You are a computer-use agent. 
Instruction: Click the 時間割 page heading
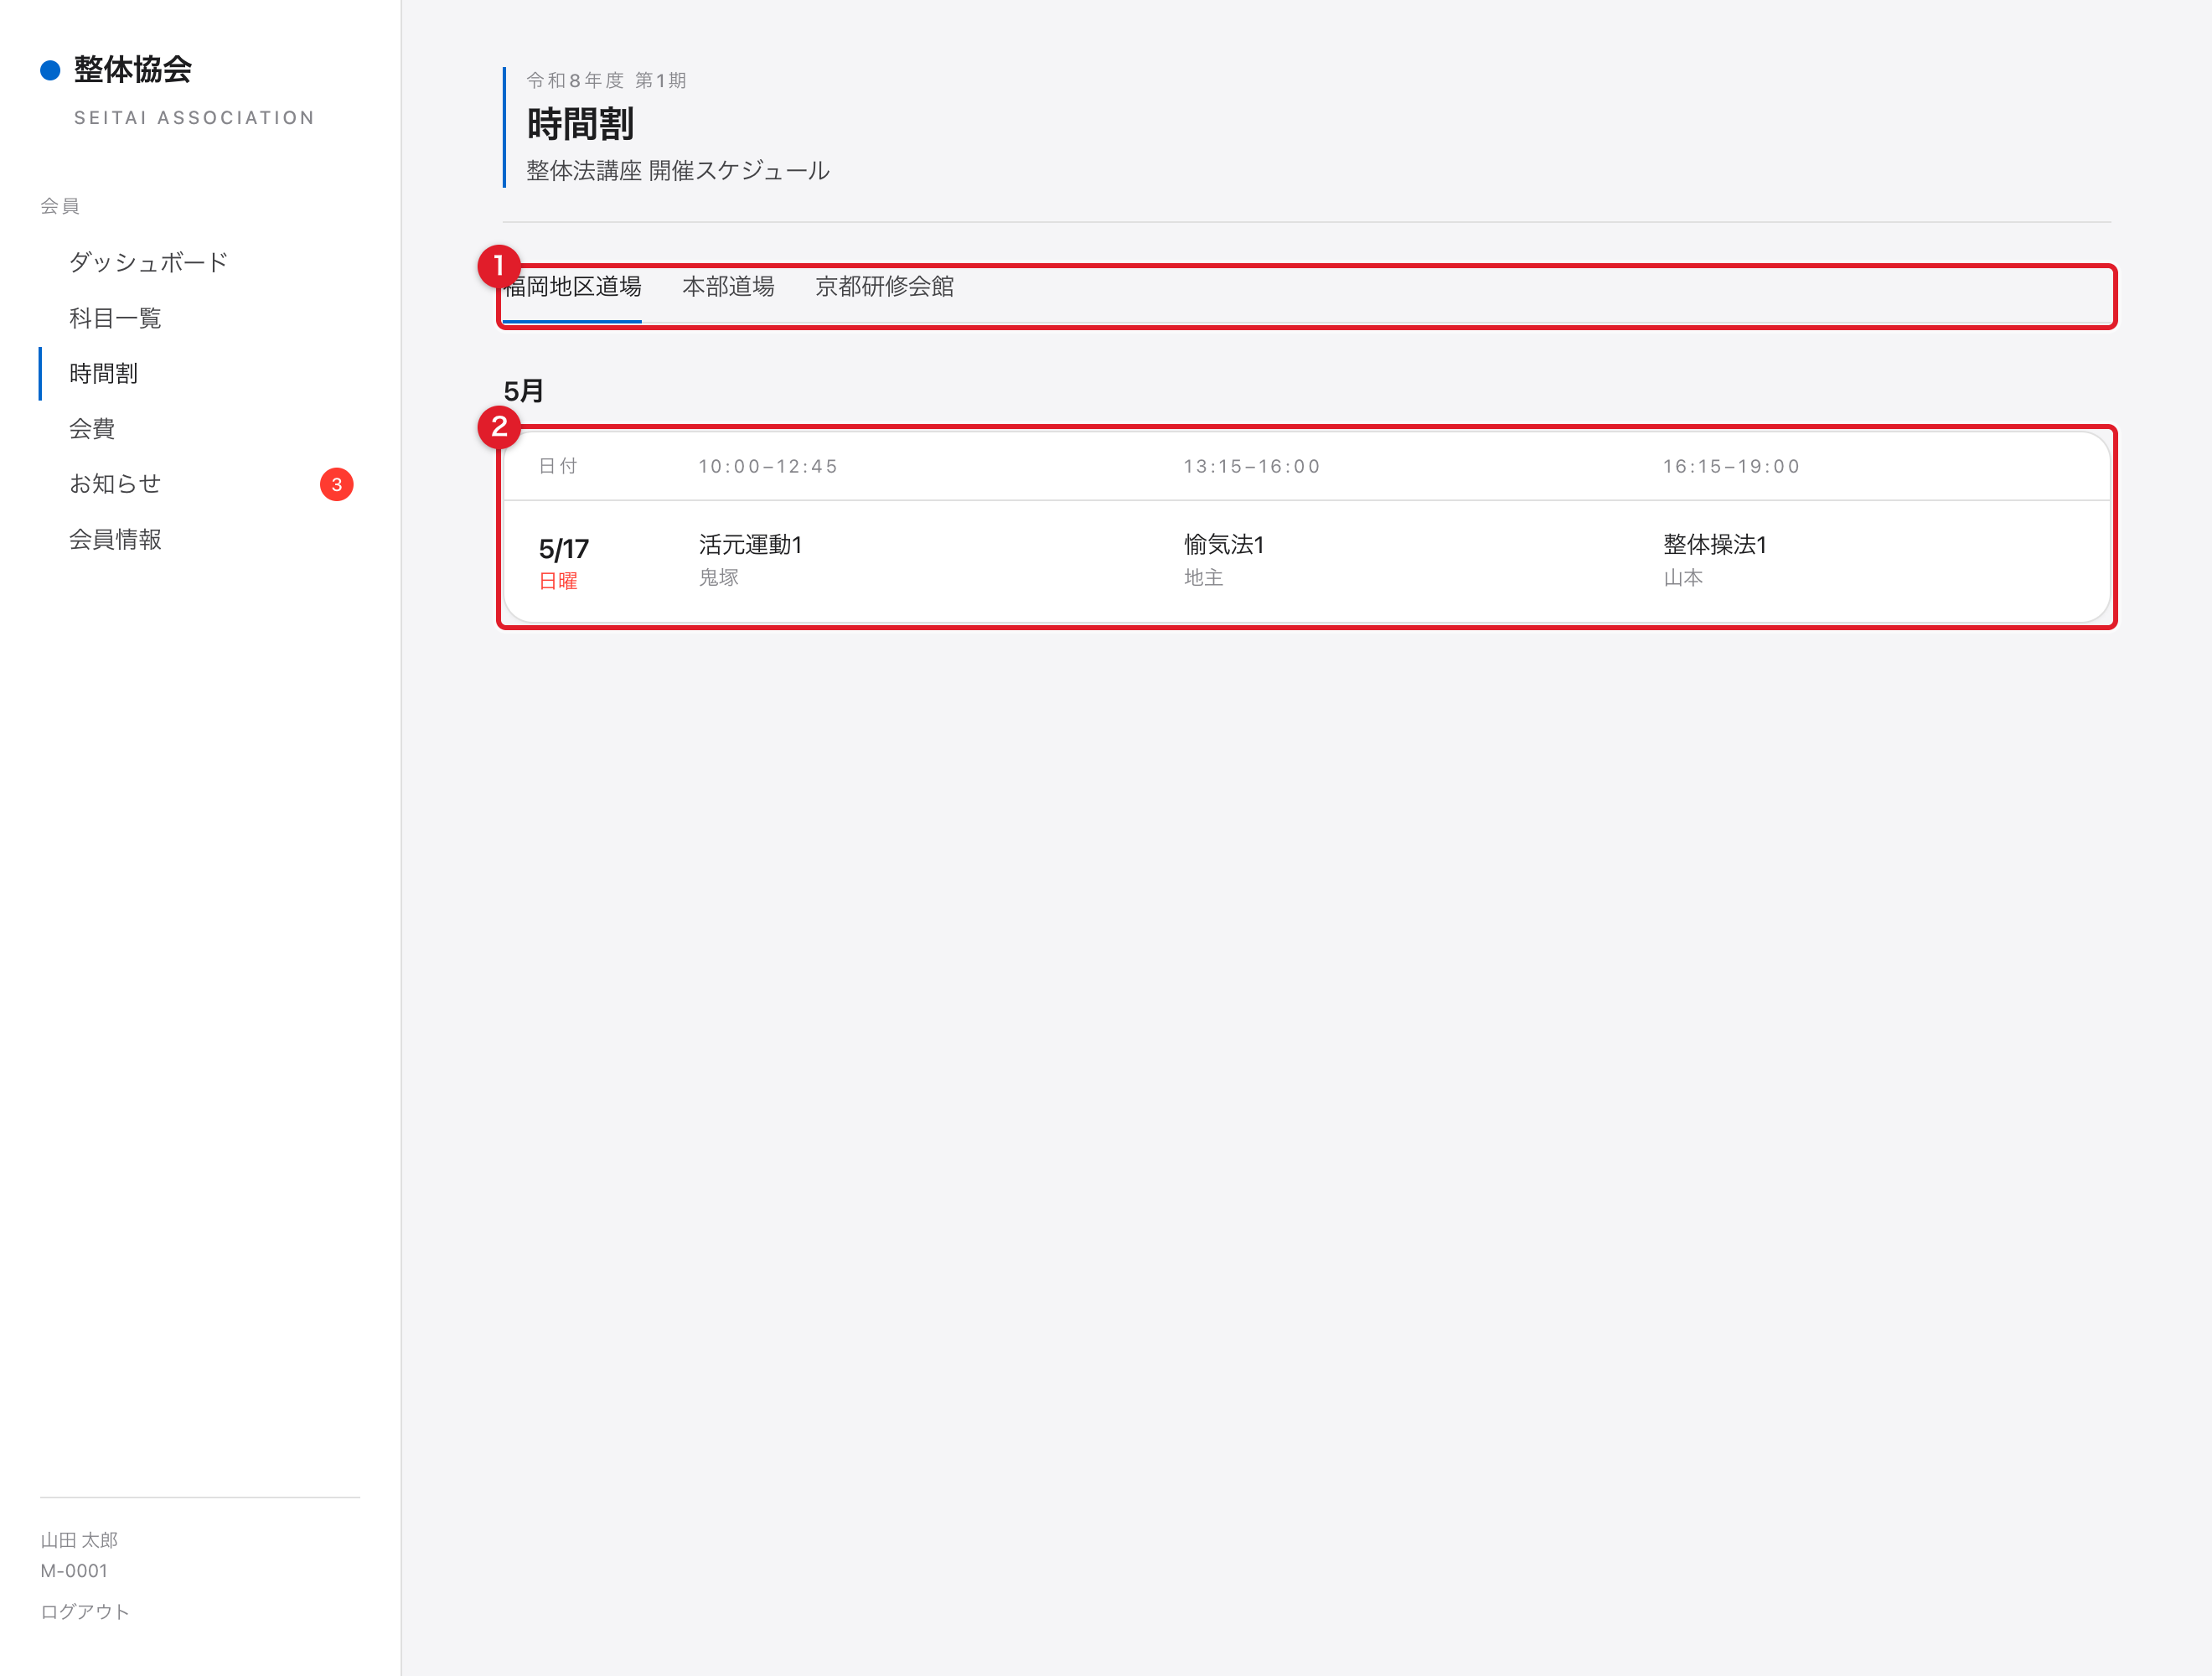click(580, 124)
